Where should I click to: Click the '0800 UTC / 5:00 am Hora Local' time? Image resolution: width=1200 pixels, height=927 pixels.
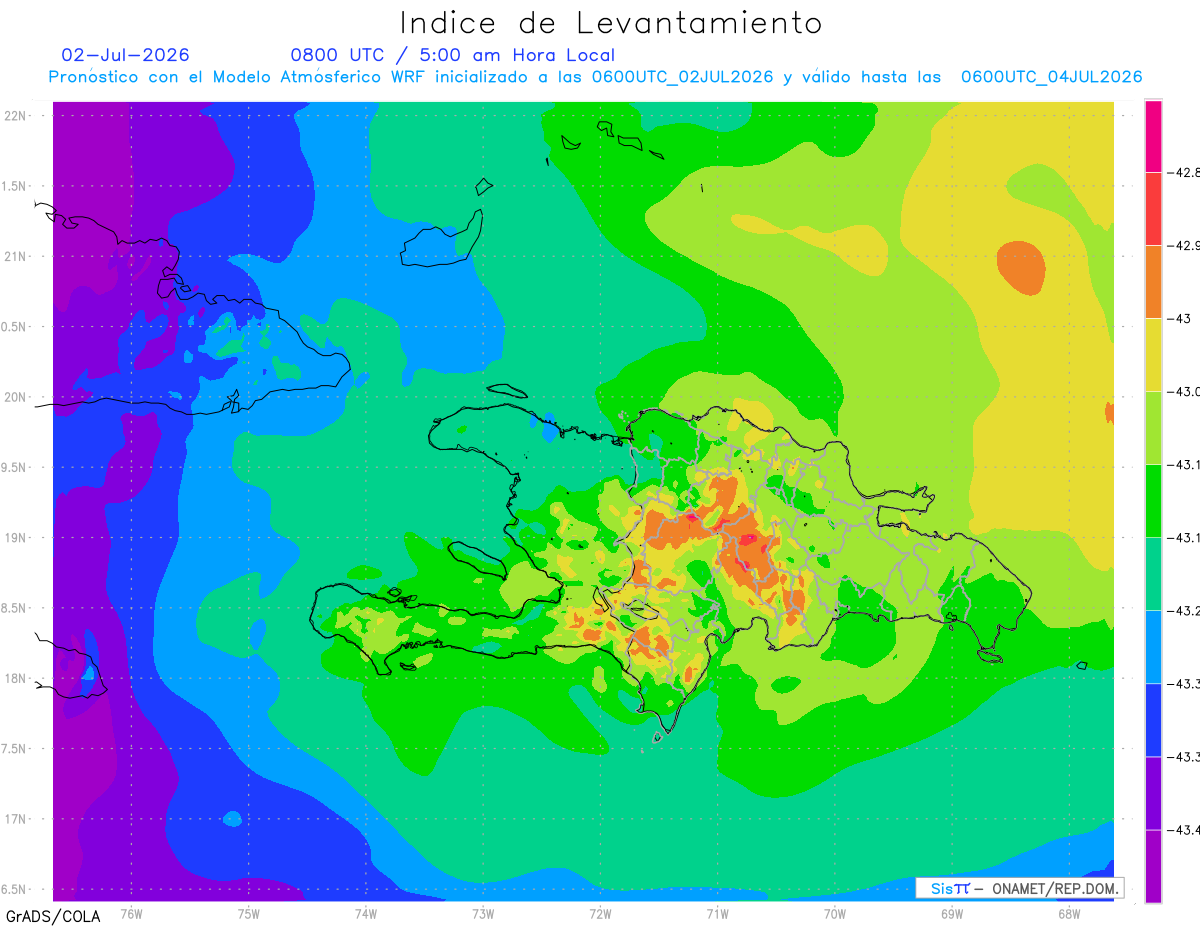tap(452, 55)
